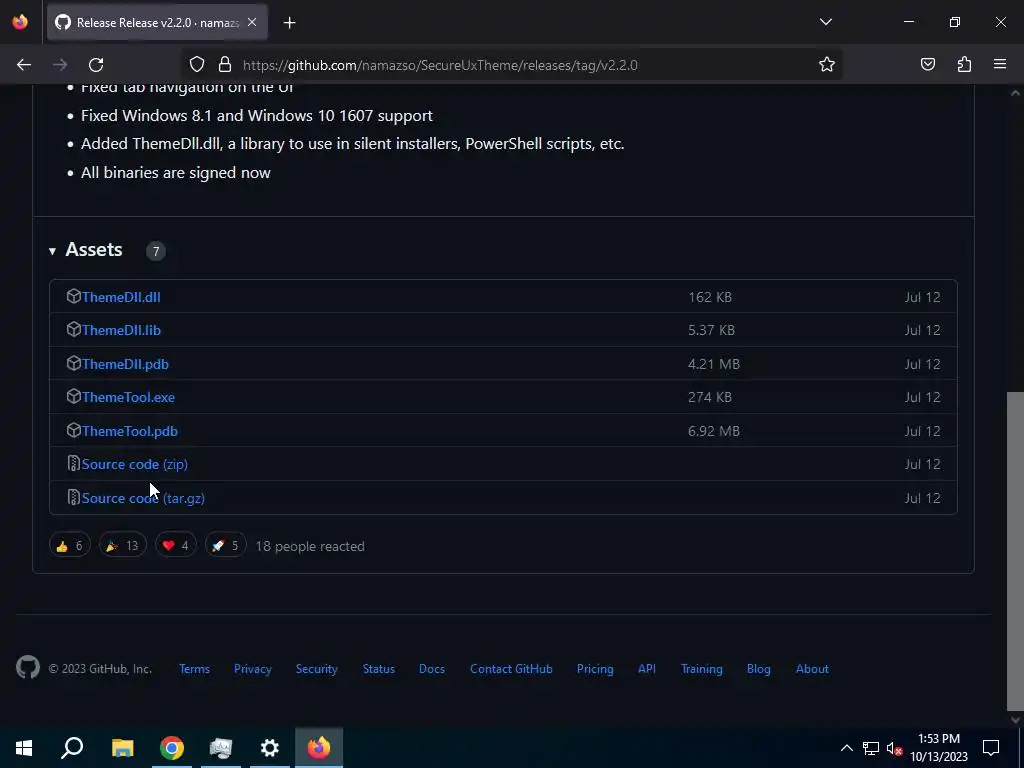Open the Training footer link

pos(701,669)
